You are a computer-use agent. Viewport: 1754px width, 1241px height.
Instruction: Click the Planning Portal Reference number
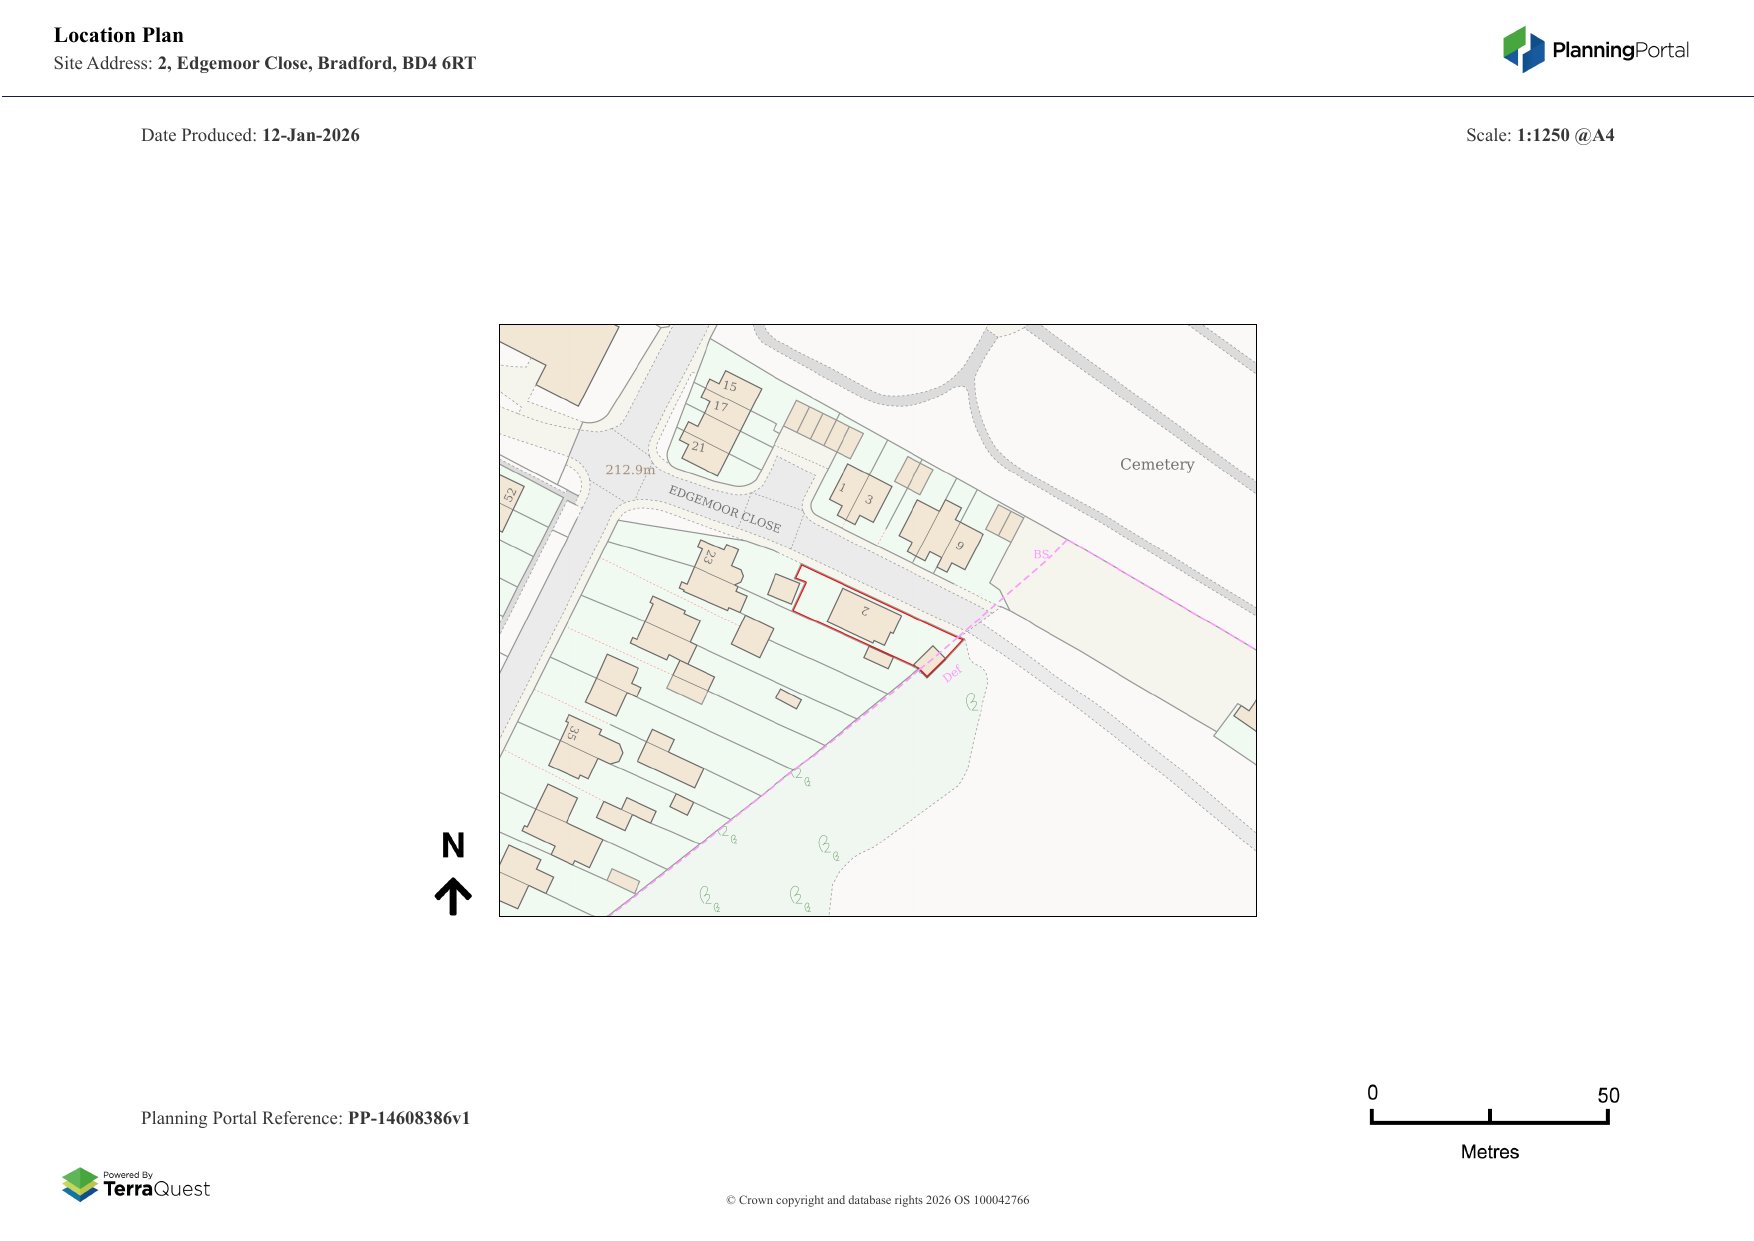408,1118
